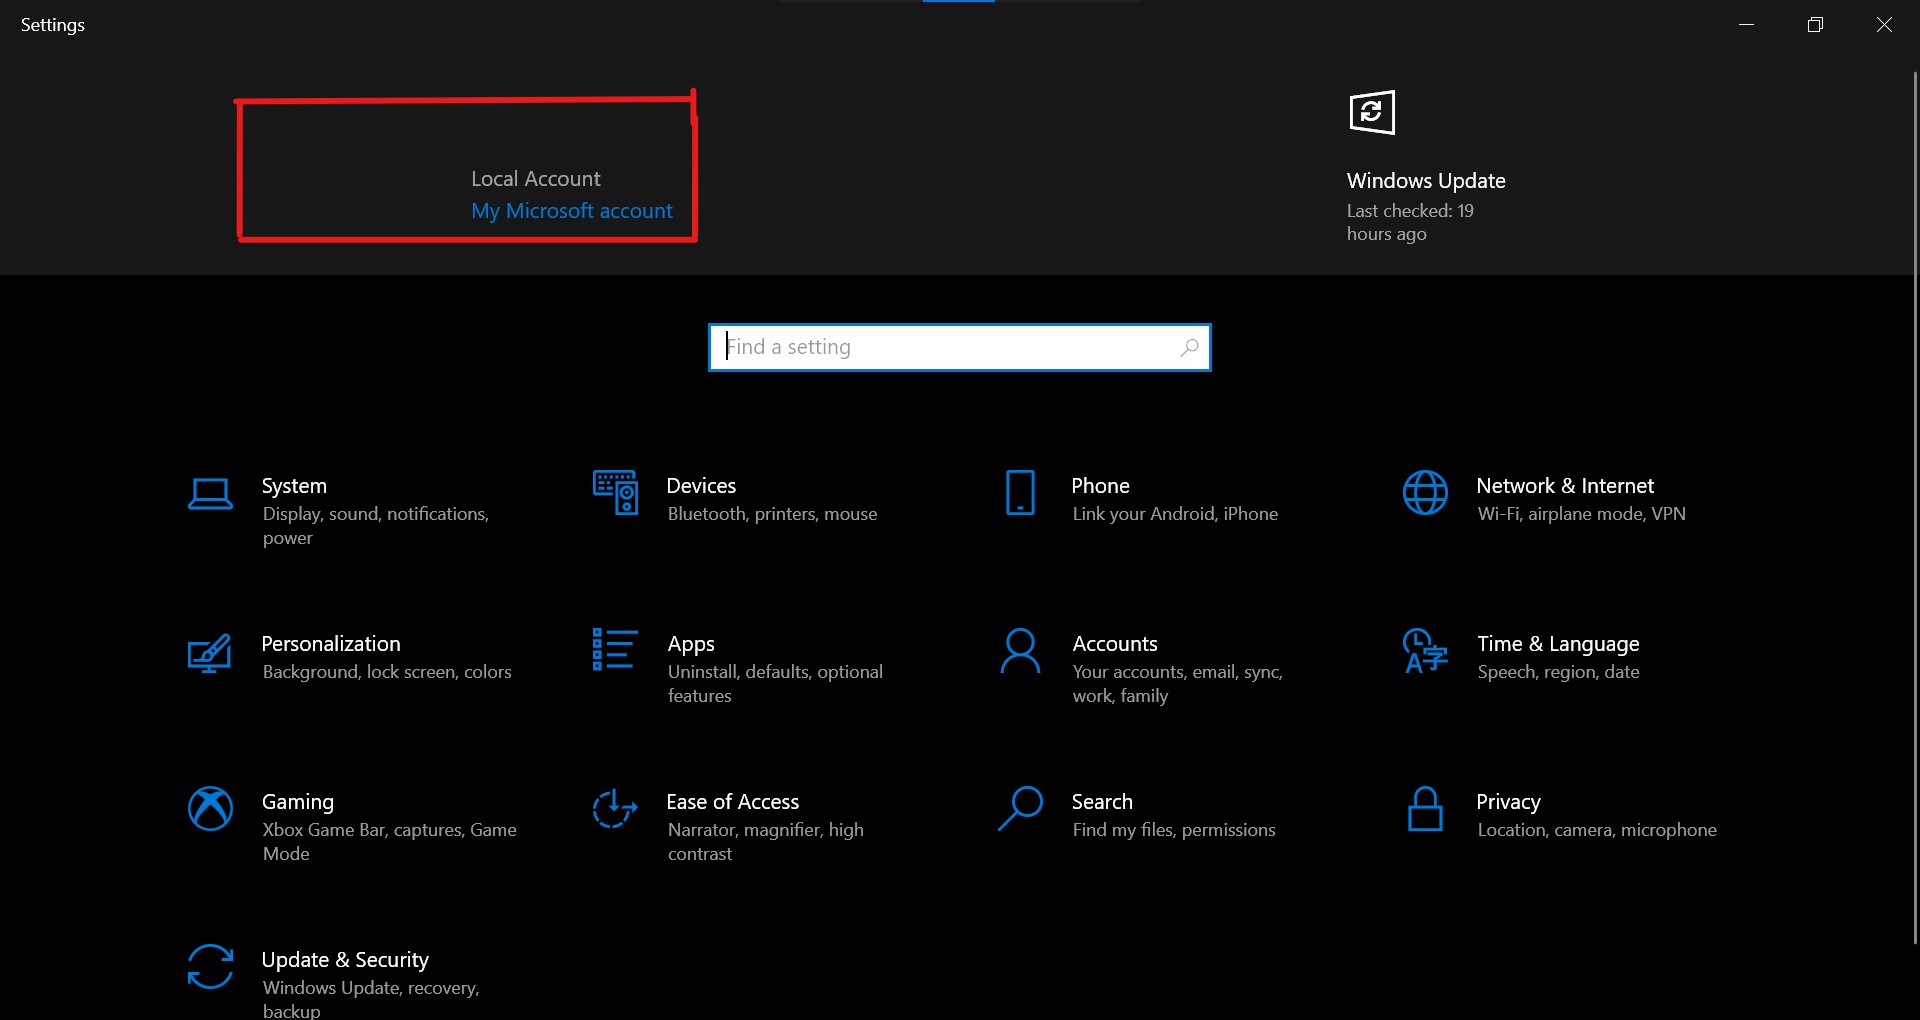The image size is (1920, 1020).
Task: Click the Update & Security heading
Action: tap(345, 960)
